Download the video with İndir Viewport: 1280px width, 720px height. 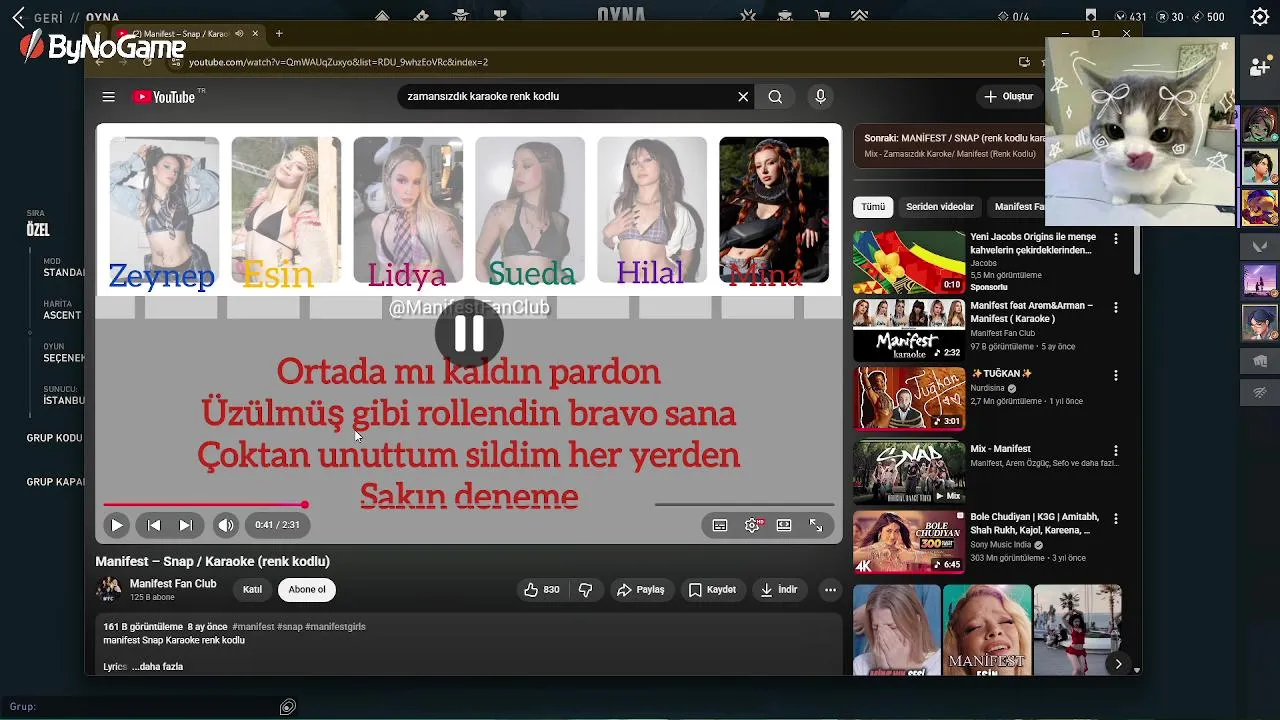pos(778,590)
